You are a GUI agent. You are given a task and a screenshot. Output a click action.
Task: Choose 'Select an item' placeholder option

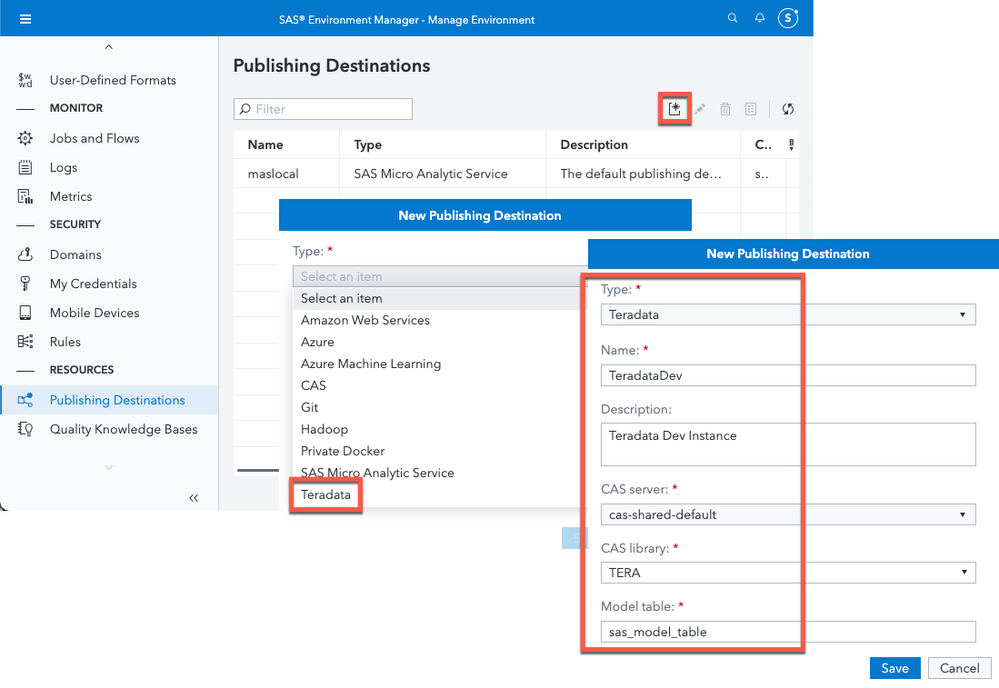click(x=341, y=298)
